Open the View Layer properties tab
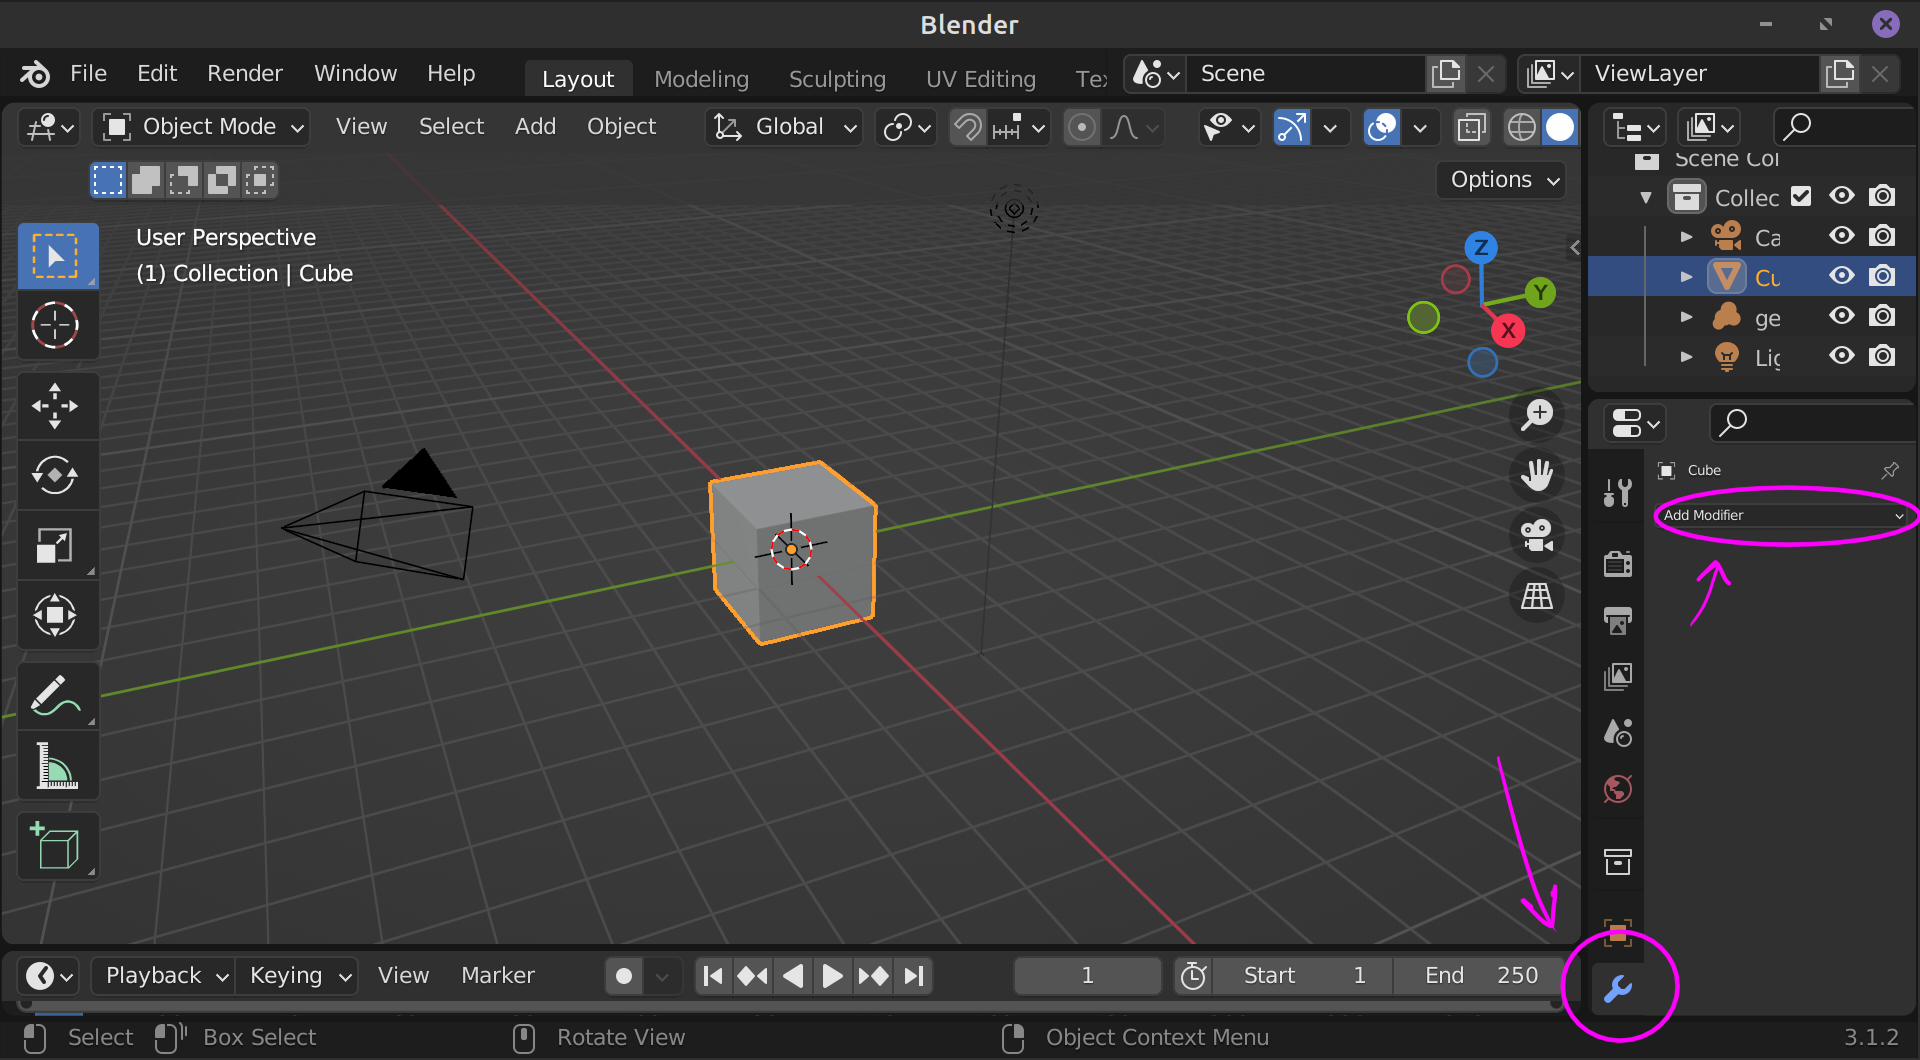 [1618, 677]
